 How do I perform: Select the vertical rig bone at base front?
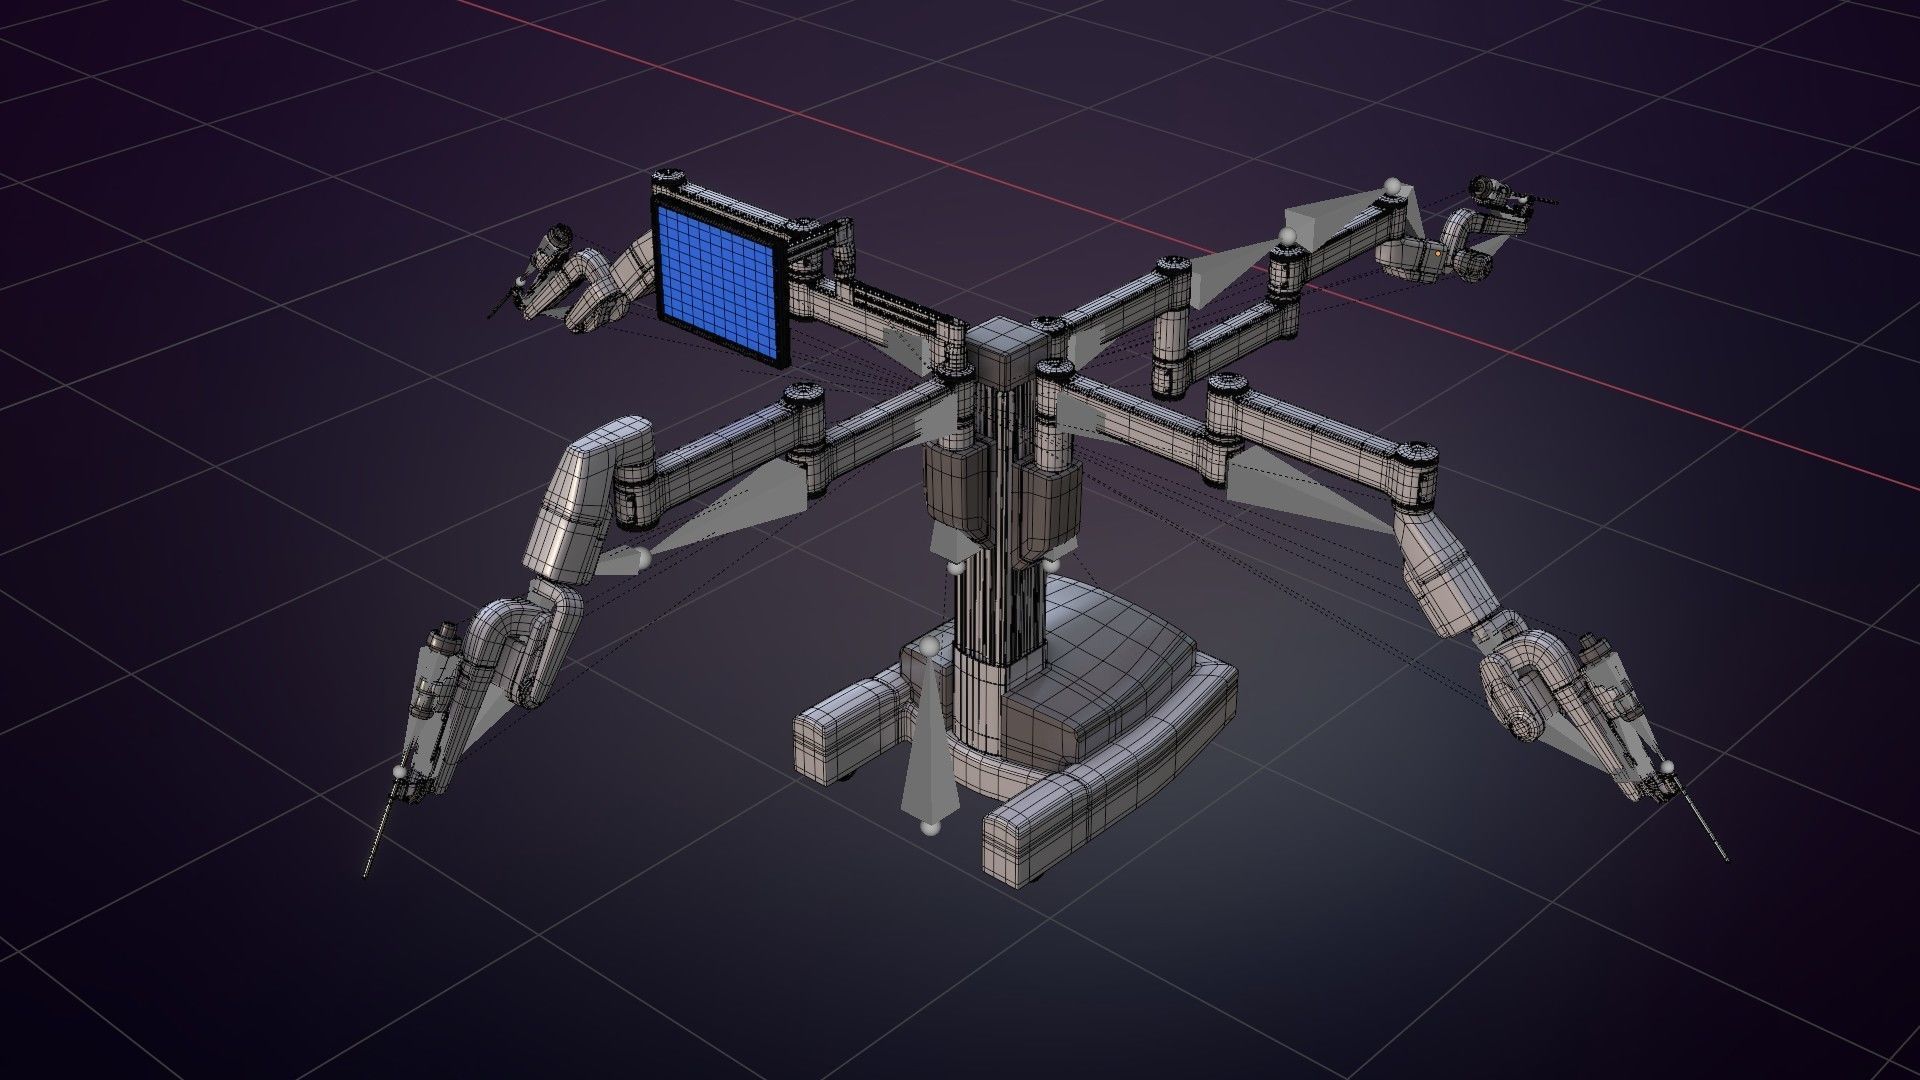point(931,738)
